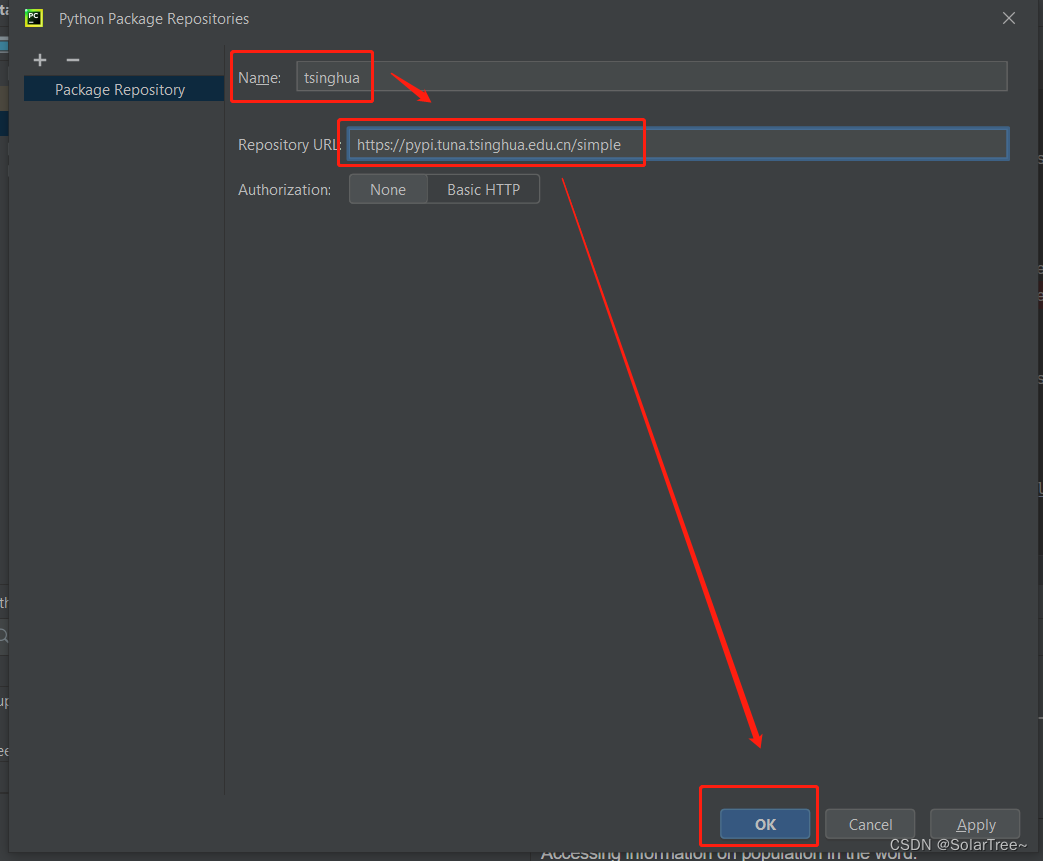Viewport: 1043px width, 861px height.
Task: Apply the repository changes
Action: click(975, 824)
